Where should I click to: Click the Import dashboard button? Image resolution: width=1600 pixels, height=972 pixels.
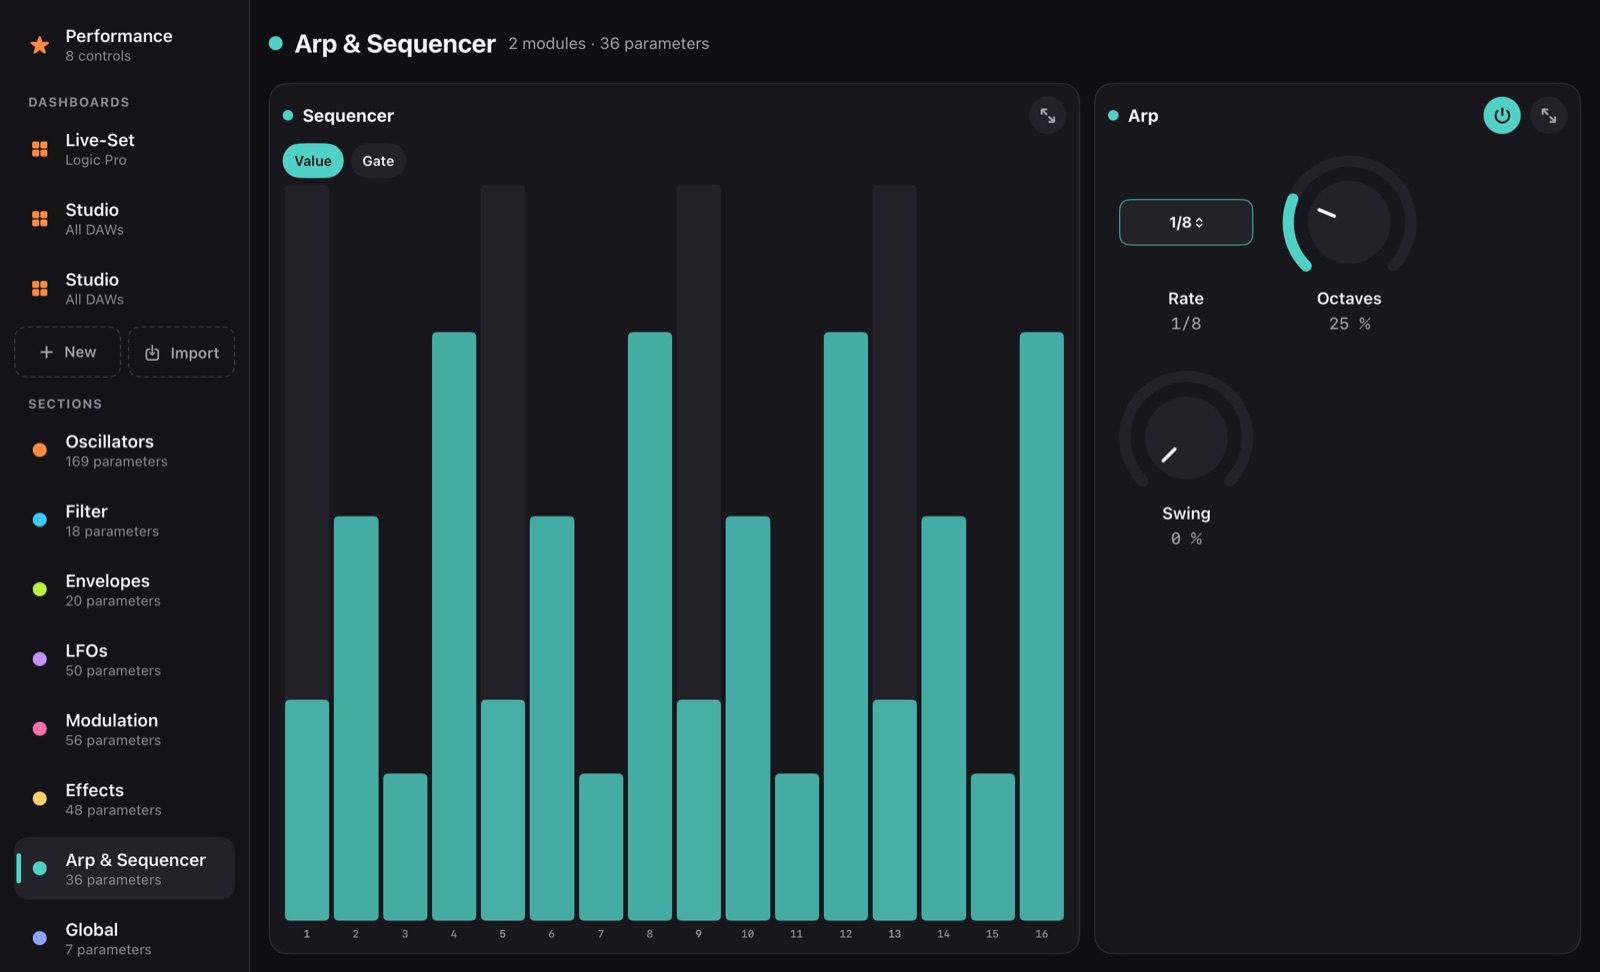click(182, 352)
